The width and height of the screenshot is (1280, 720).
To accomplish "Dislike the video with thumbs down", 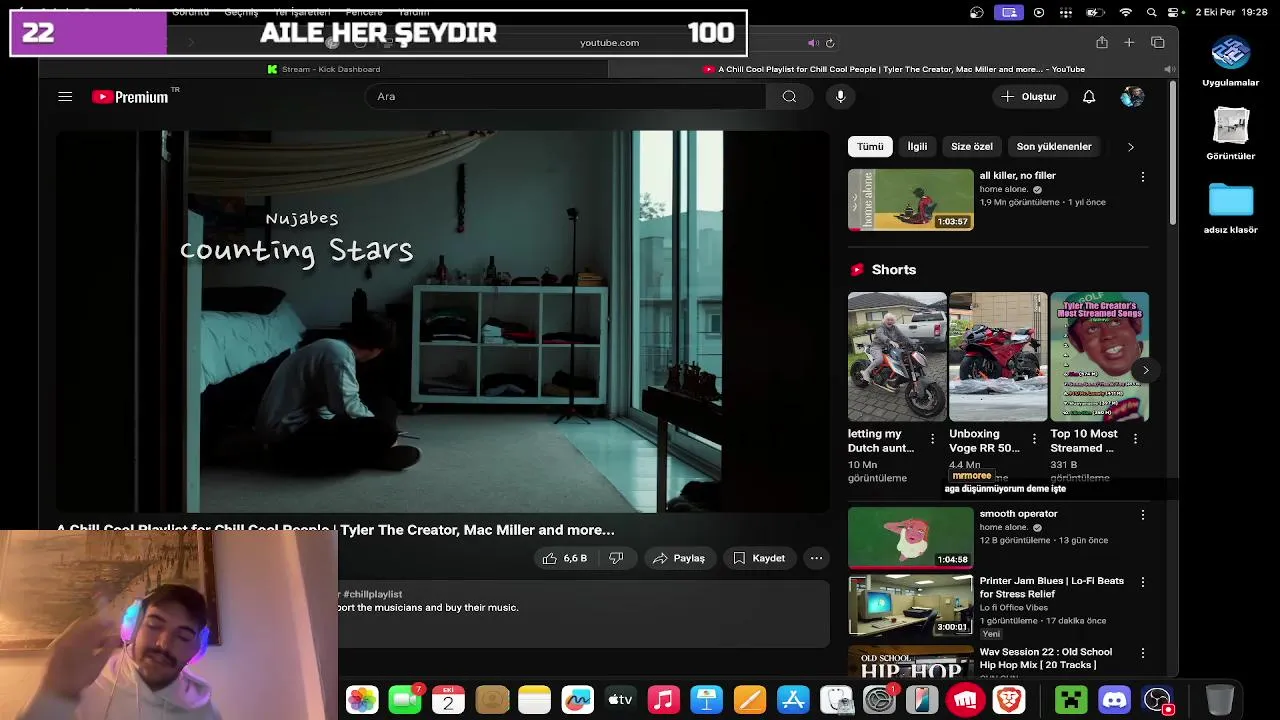I will click(x=617, y=558).
